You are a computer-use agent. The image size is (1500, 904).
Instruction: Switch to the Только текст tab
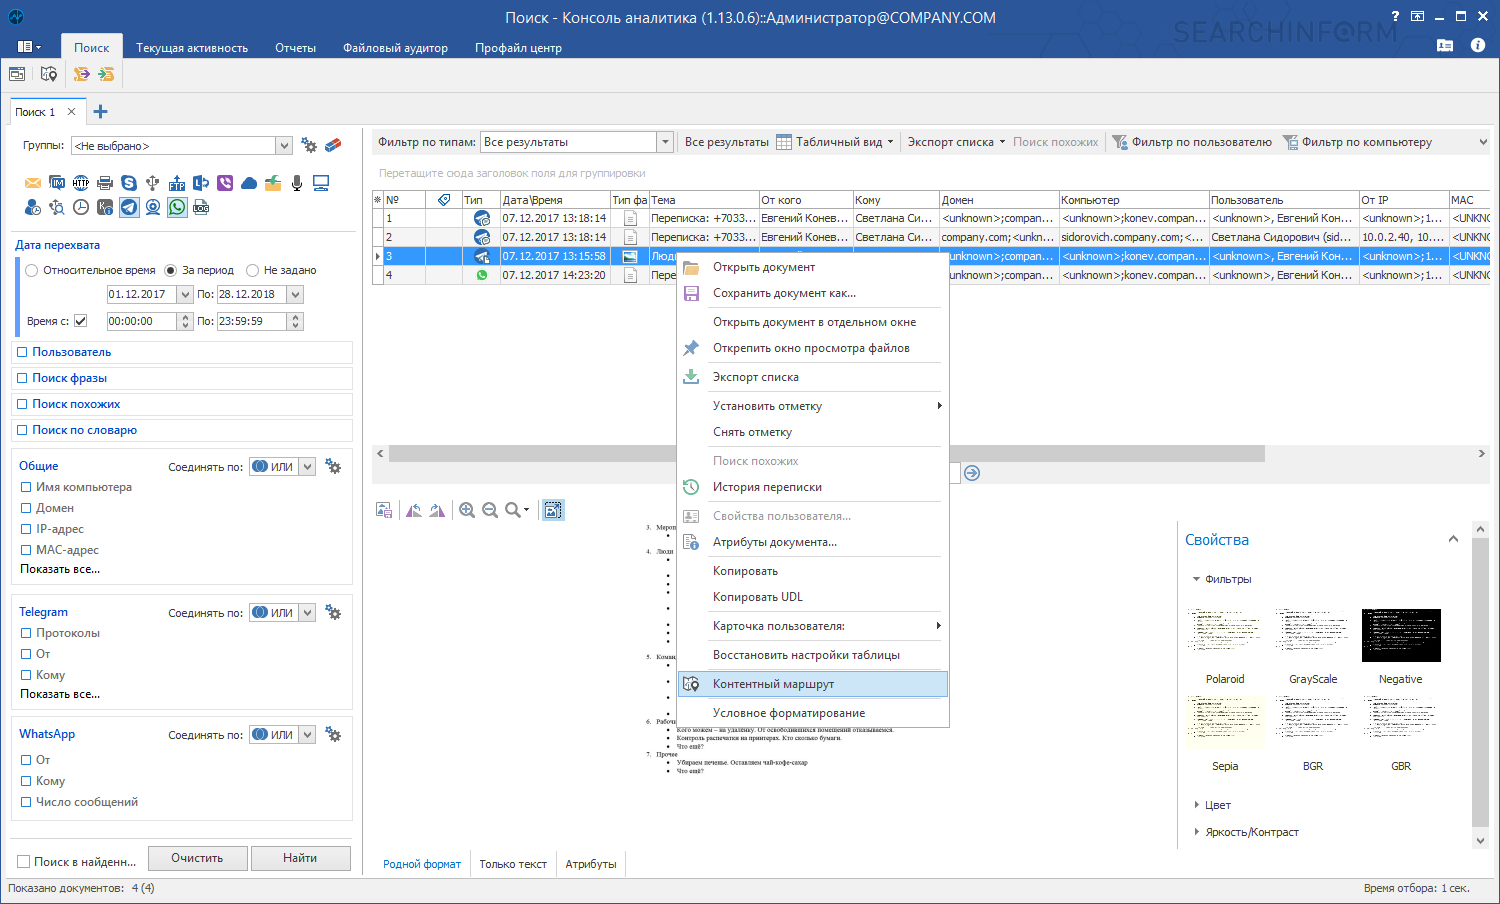tap(513, 864)
